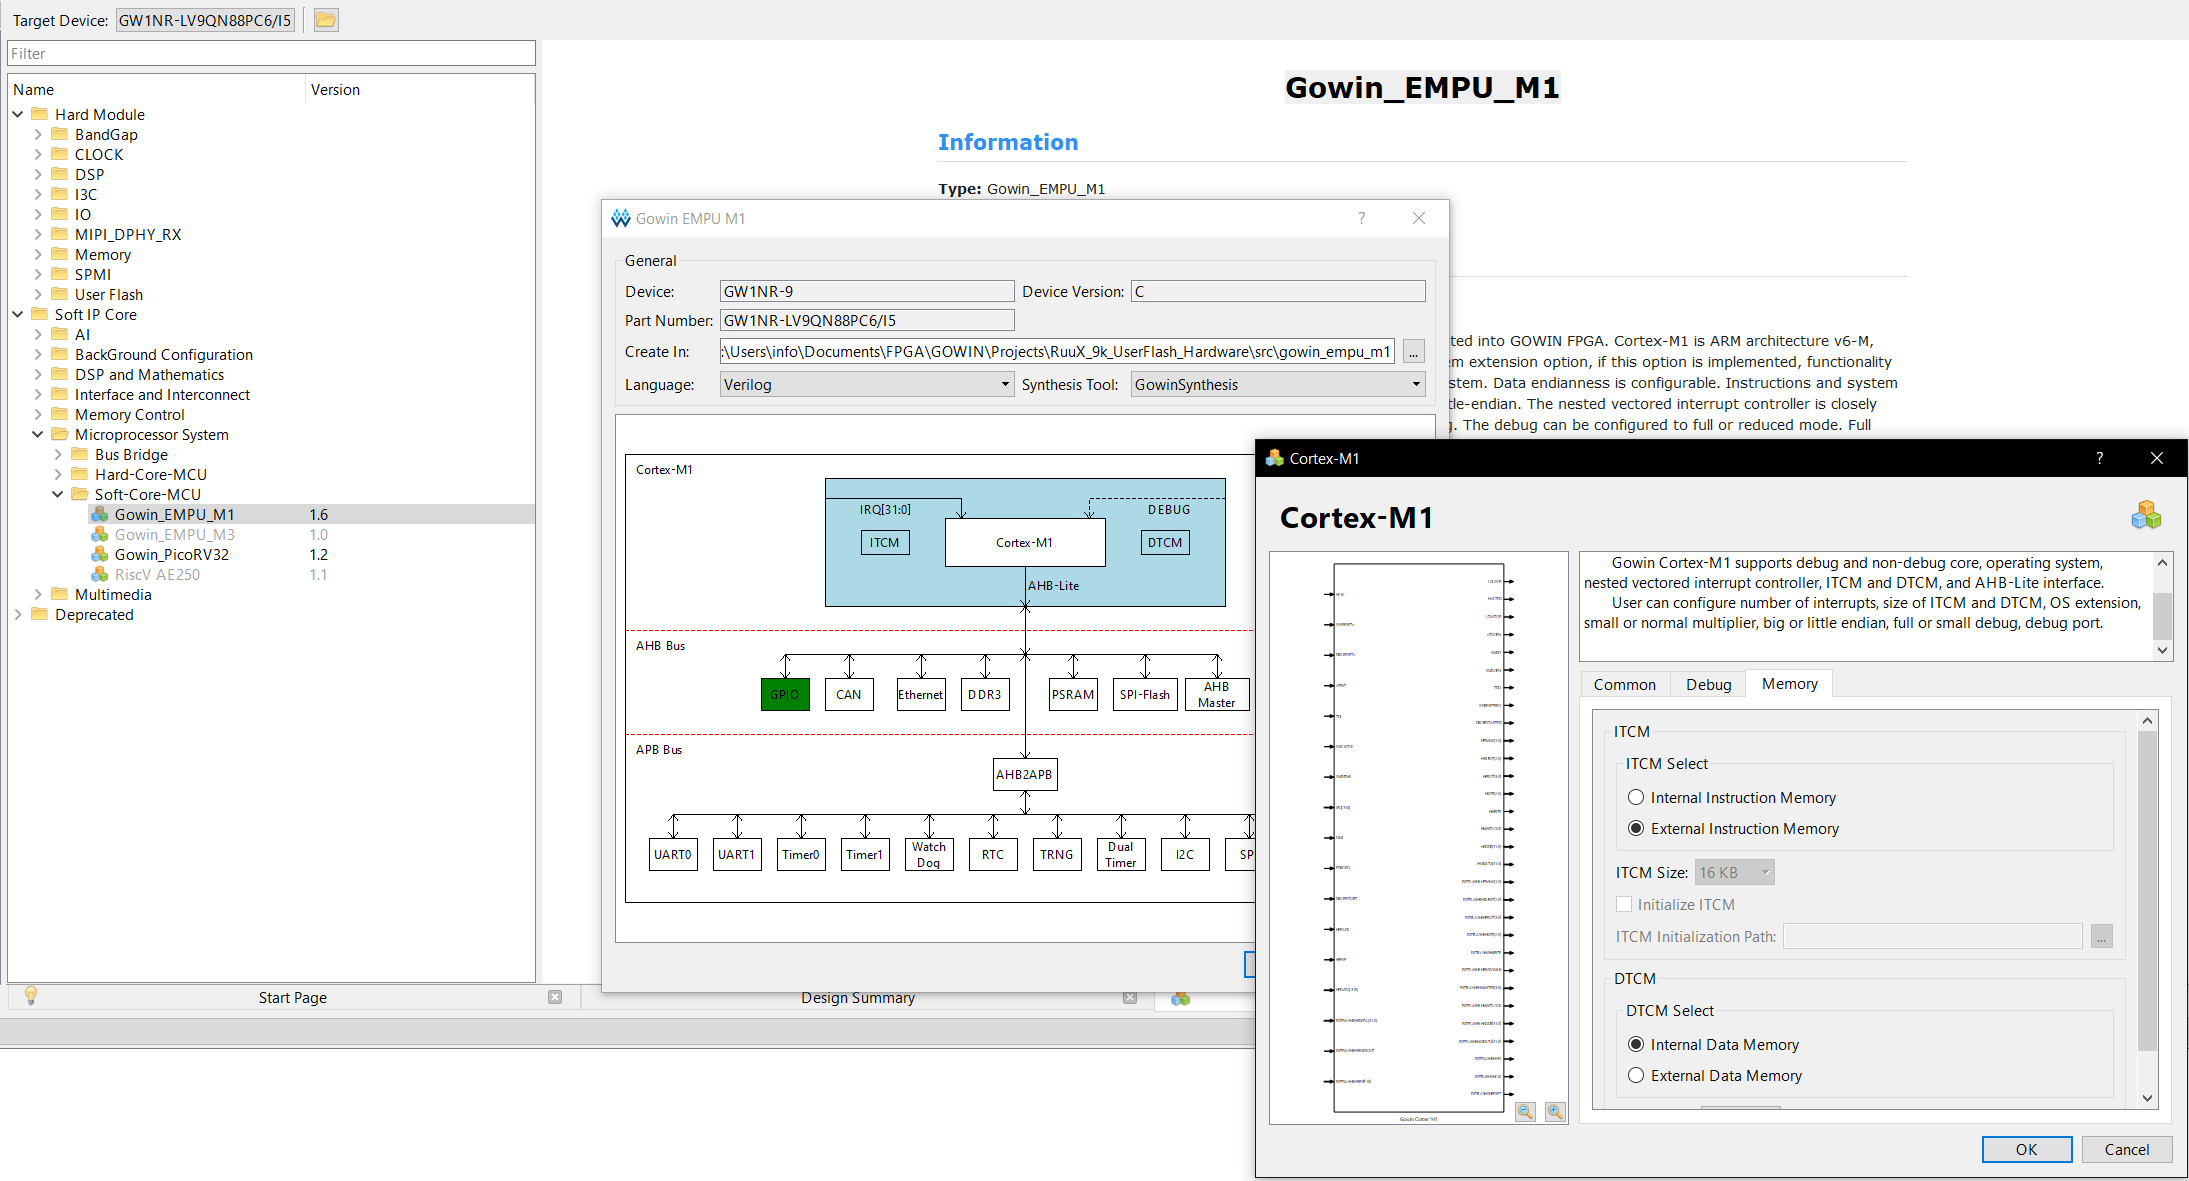The height and width of the screenshot is (1181, 2189).
Task: Select the Gowin_PicoRV32 IP icon
Action: pos(100,554)
